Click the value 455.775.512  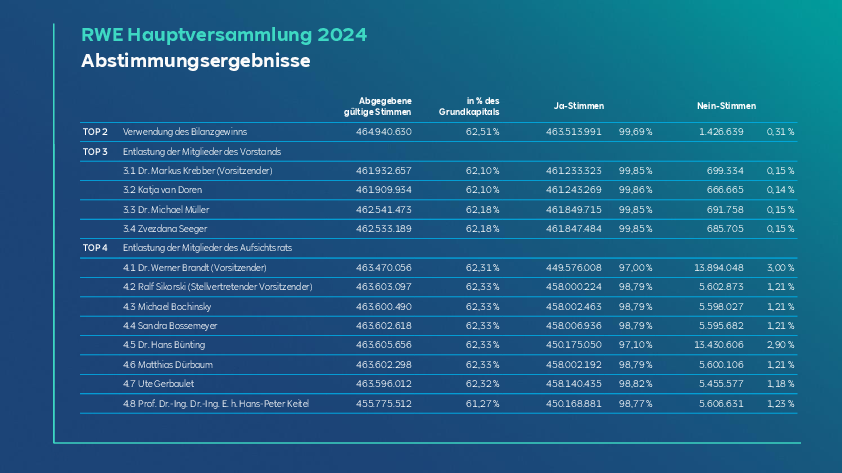pos(383,404)
